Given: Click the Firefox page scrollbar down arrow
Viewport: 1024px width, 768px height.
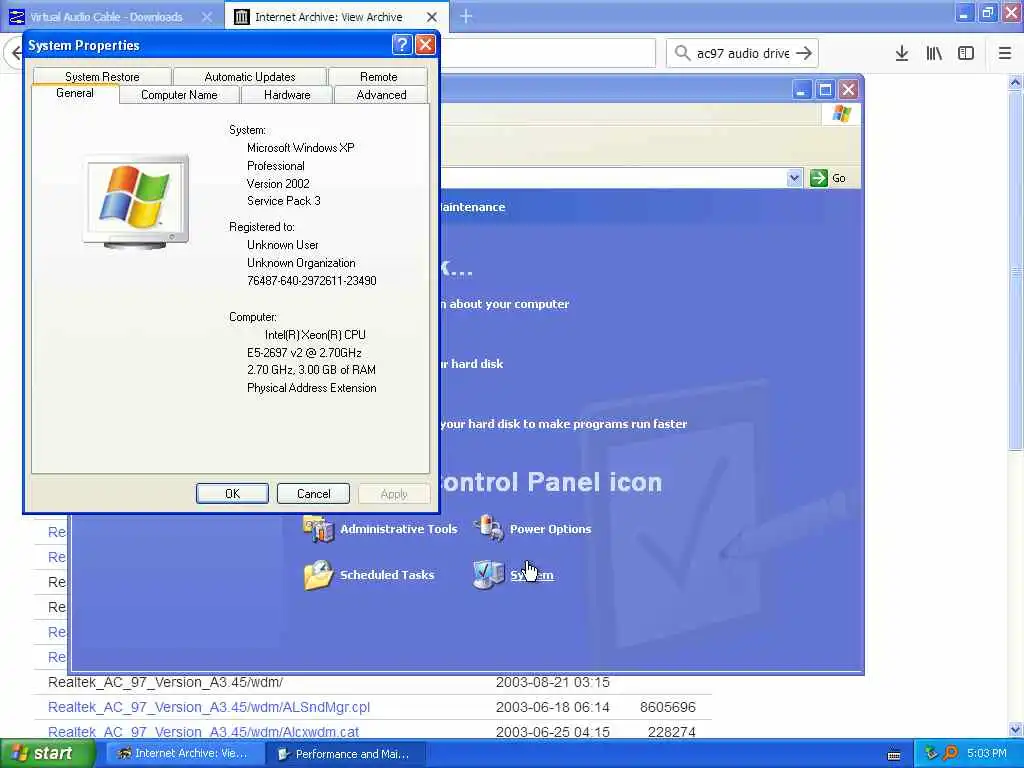Looking at the screenshot, I should click(1015, 729).
